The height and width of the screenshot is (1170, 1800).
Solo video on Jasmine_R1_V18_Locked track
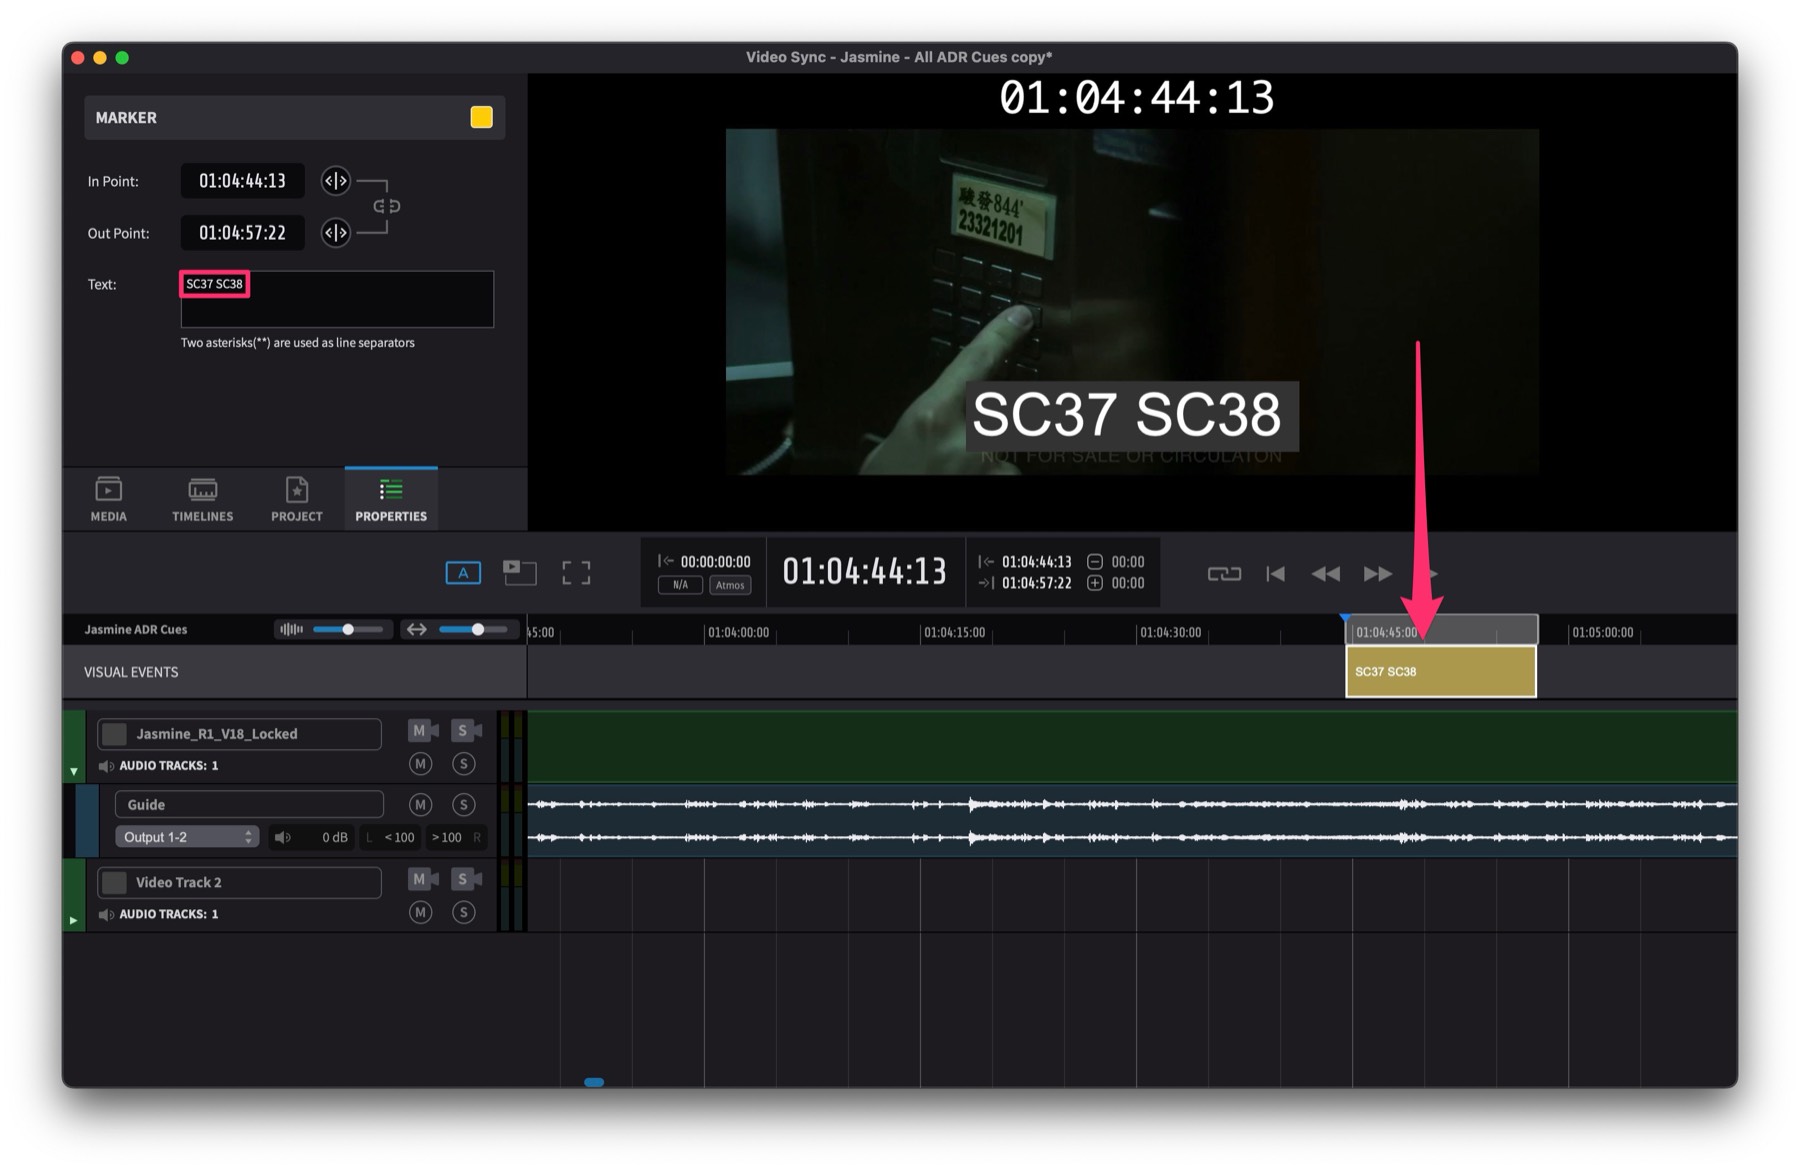click(x=465, y=731)
